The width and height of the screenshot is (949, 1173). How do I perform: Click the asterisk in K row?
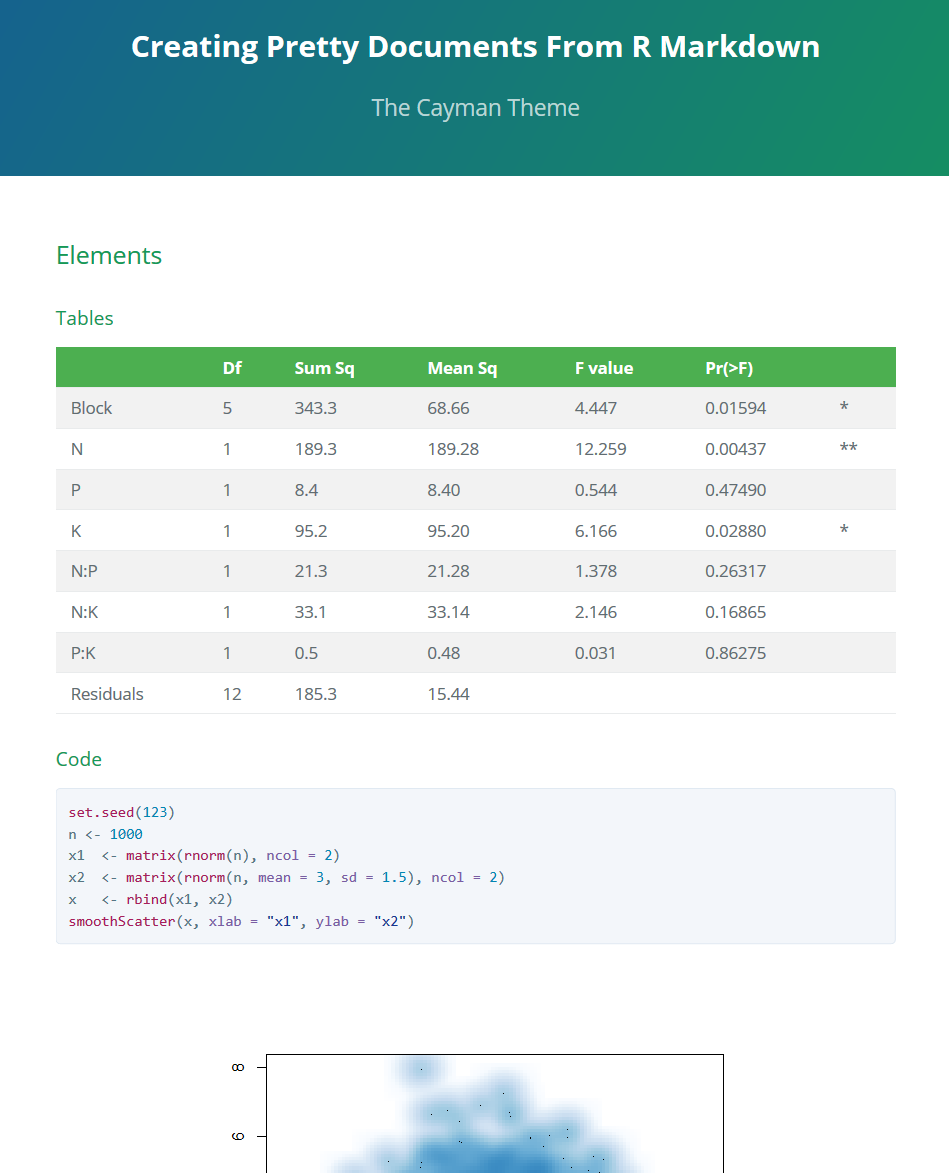point(844,530)
